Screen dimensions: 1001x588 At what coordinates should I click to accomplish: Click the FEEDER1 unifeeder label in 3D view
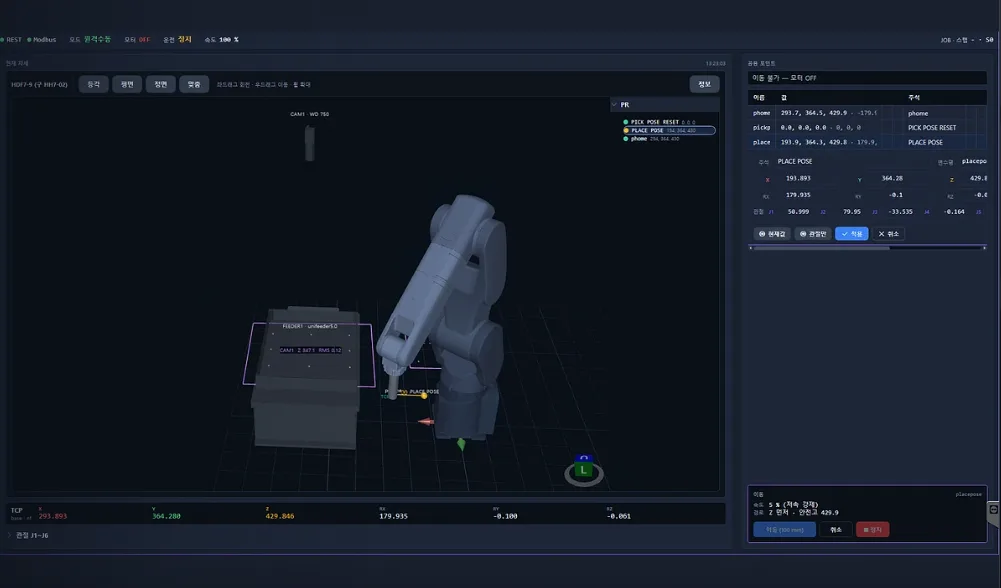tap(310, 326)
